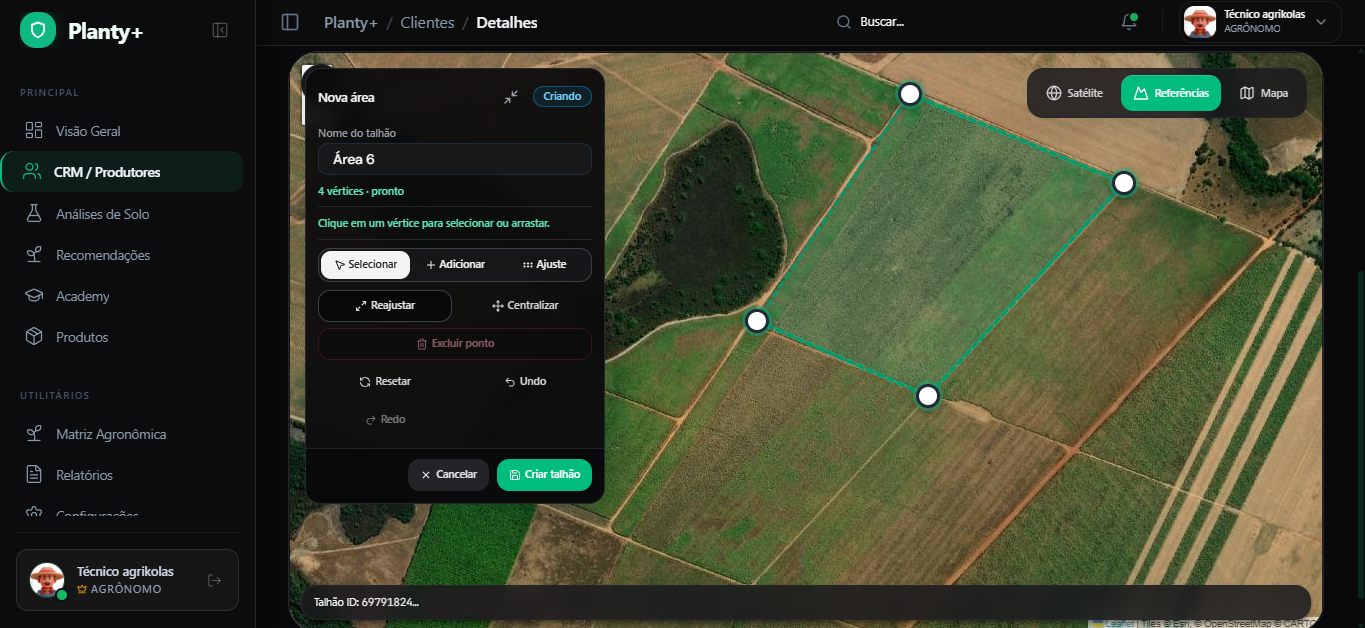
Task: Open Análises de Solo flask icon
Action: click(34, 214)
